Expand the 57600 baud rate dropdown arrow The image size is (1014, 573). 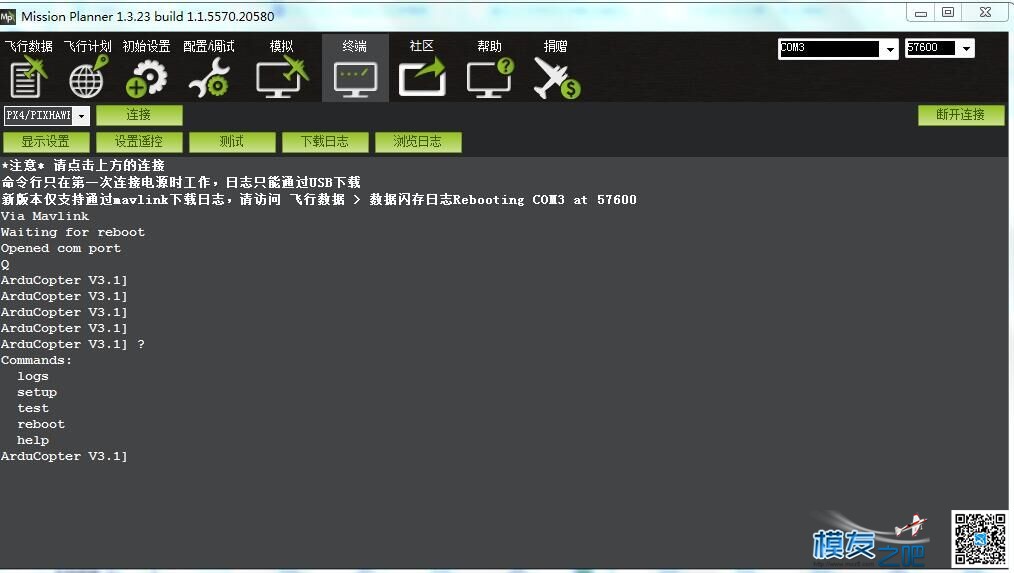pyautogui.click(x=966, y=49)
